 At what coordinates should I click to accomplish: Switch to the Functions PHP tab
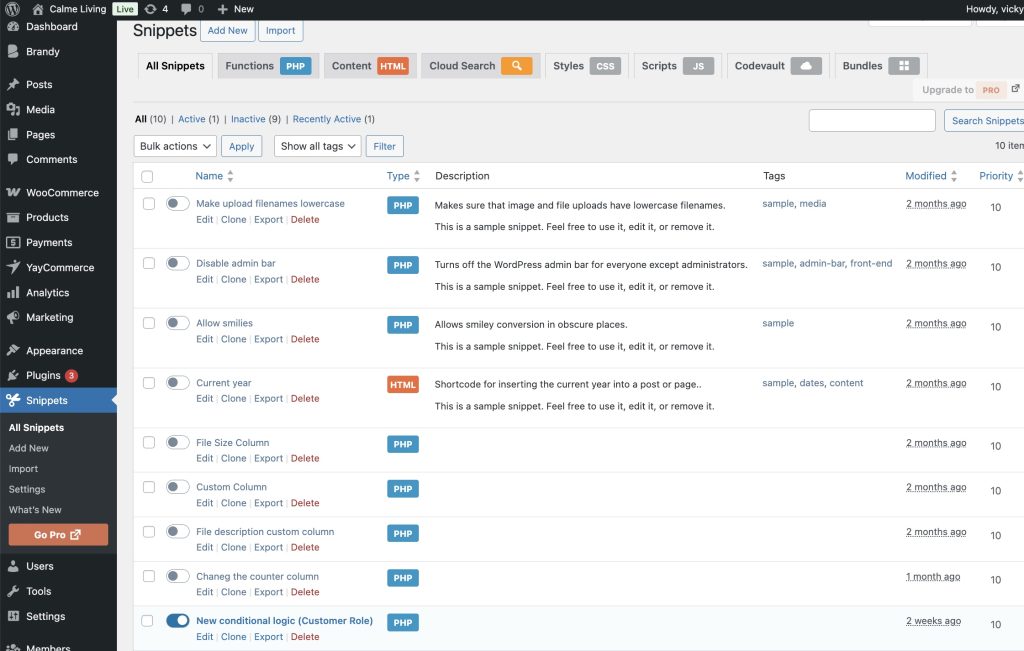pos(268,66)
